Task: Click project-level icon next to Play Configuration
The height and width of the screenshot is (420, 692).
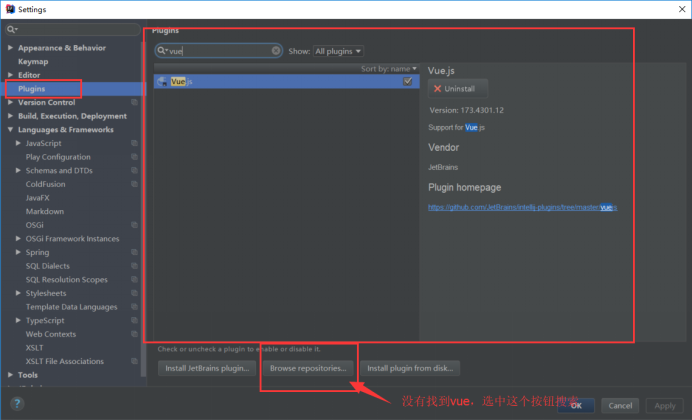Action: coord(135,157)
